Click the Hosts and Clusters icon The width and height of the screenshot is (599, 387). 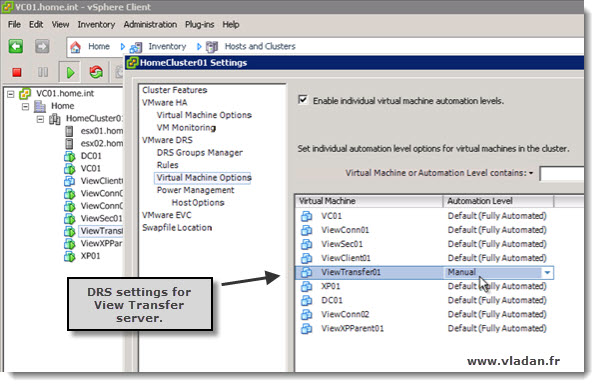pyautogui.click(x=212, y=47)
